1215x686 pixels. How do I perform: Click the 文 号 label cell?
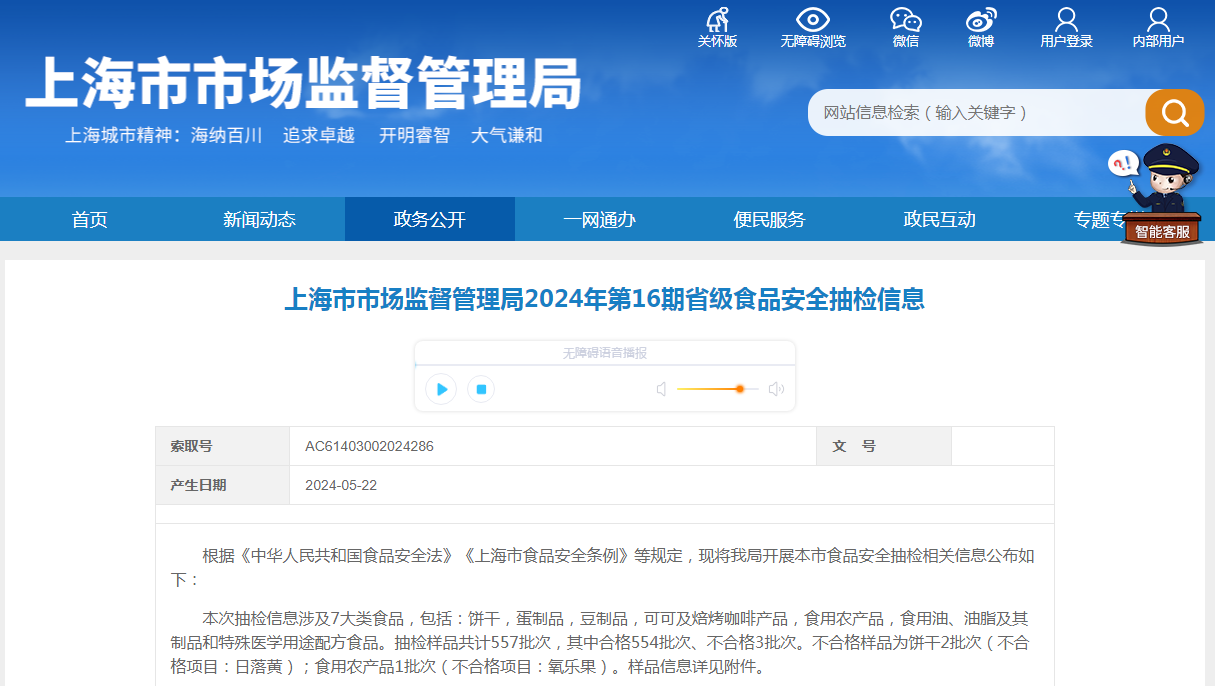(x=885, y=446)
